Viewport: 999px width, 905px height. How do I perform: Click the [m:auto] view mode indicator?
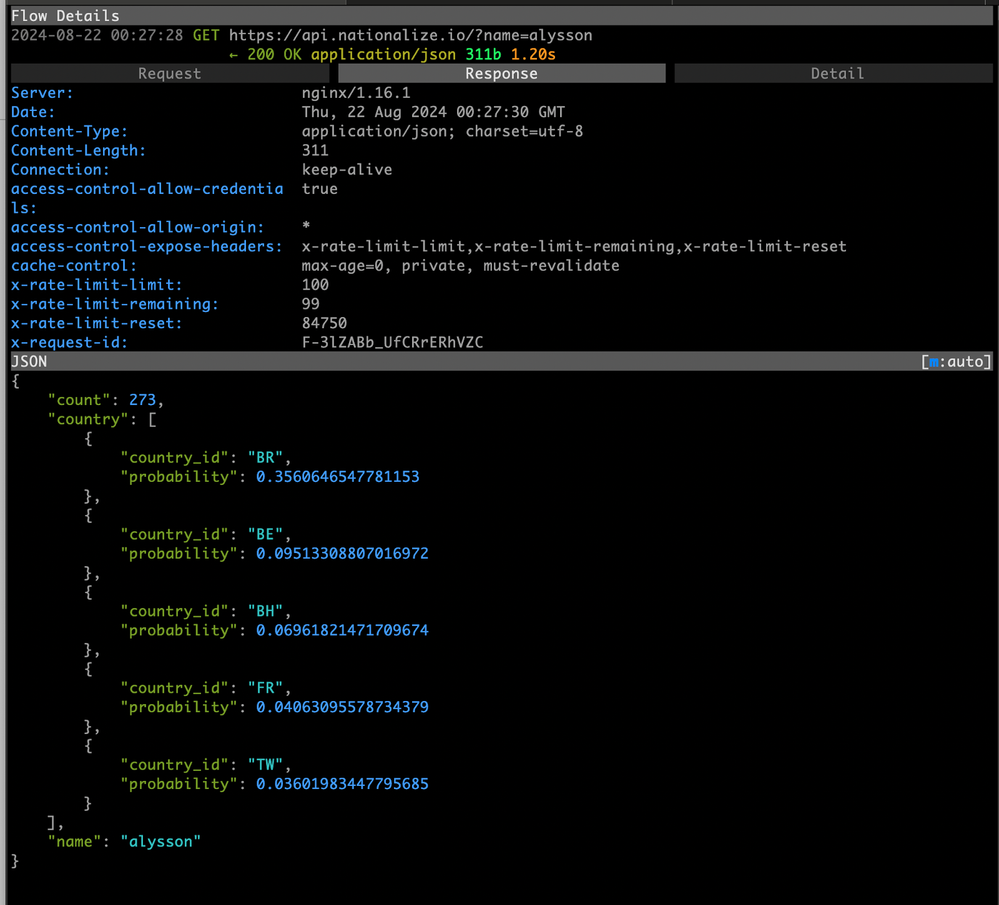click(956, 361)
